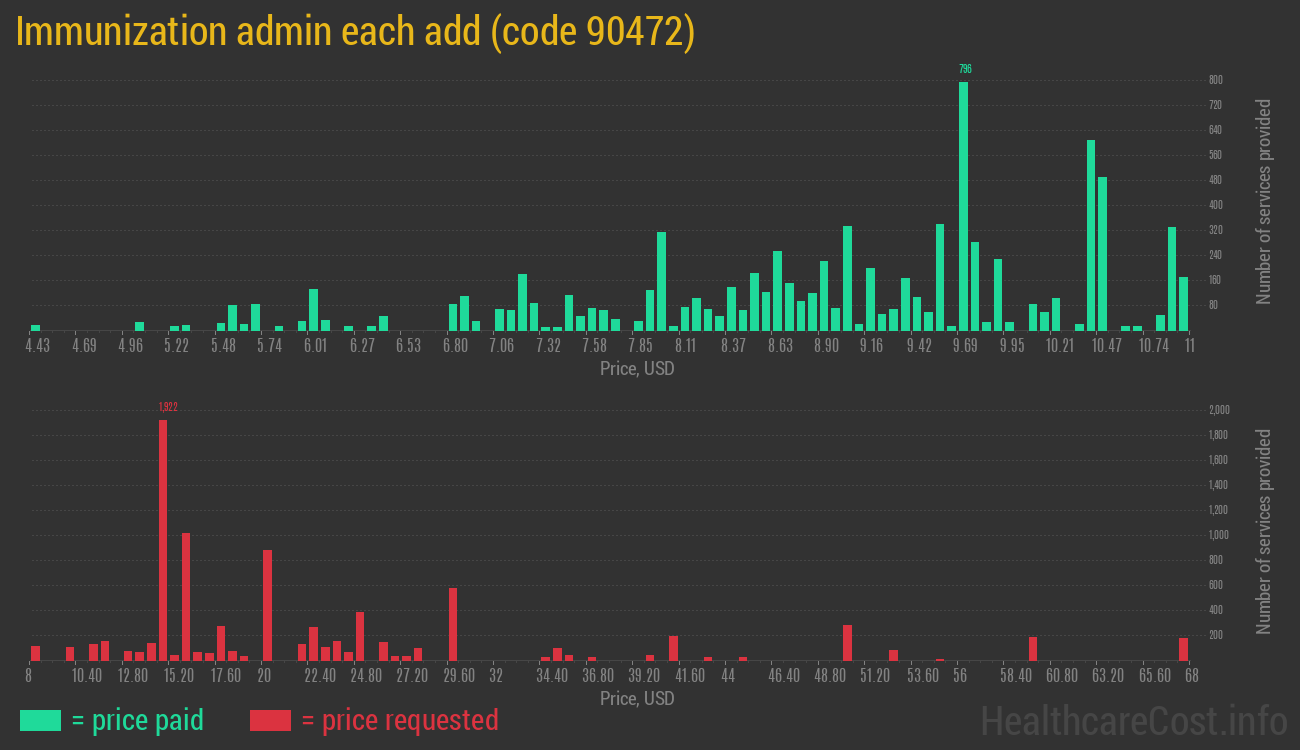
Task: Click the tallest red bar labeled 1,922
Action: (x=163, y=540)
